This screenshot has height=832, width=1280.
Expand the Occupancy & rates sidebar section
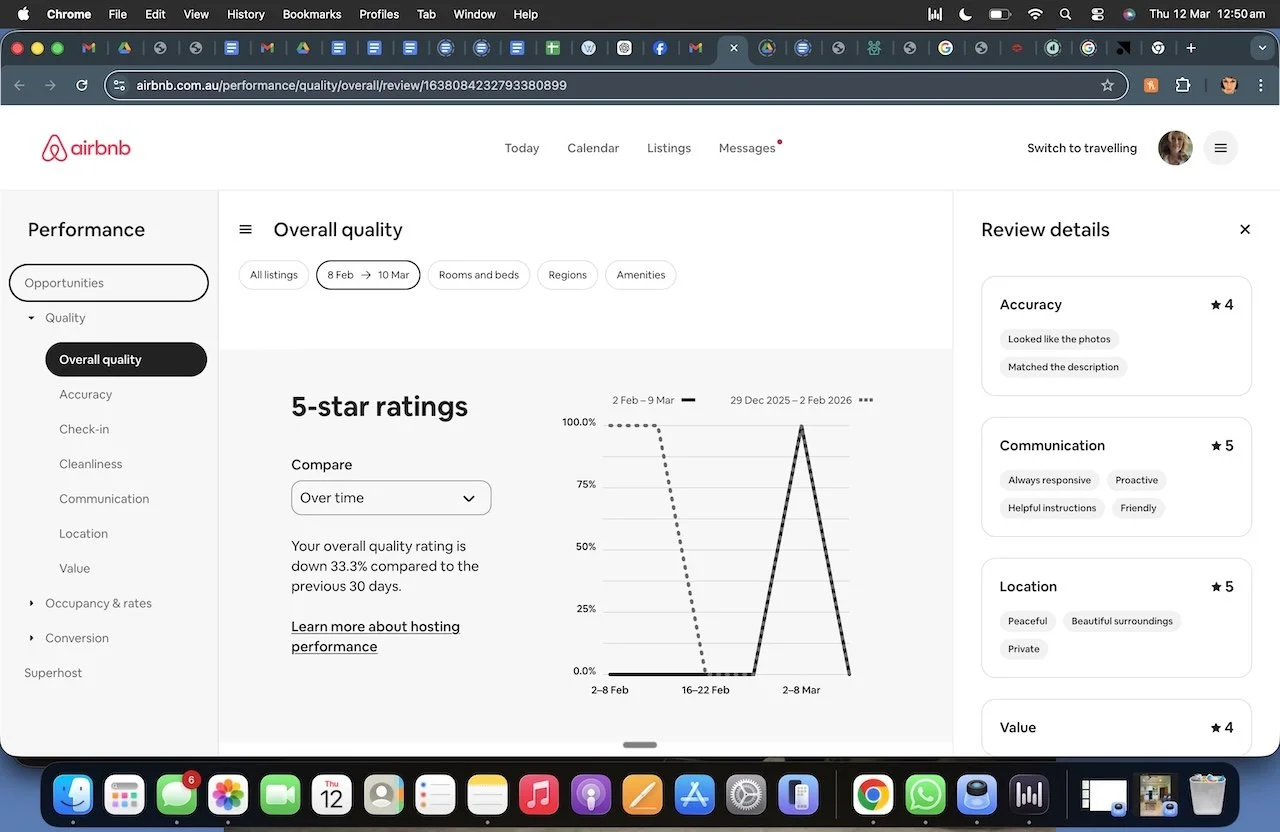(97, 603)
